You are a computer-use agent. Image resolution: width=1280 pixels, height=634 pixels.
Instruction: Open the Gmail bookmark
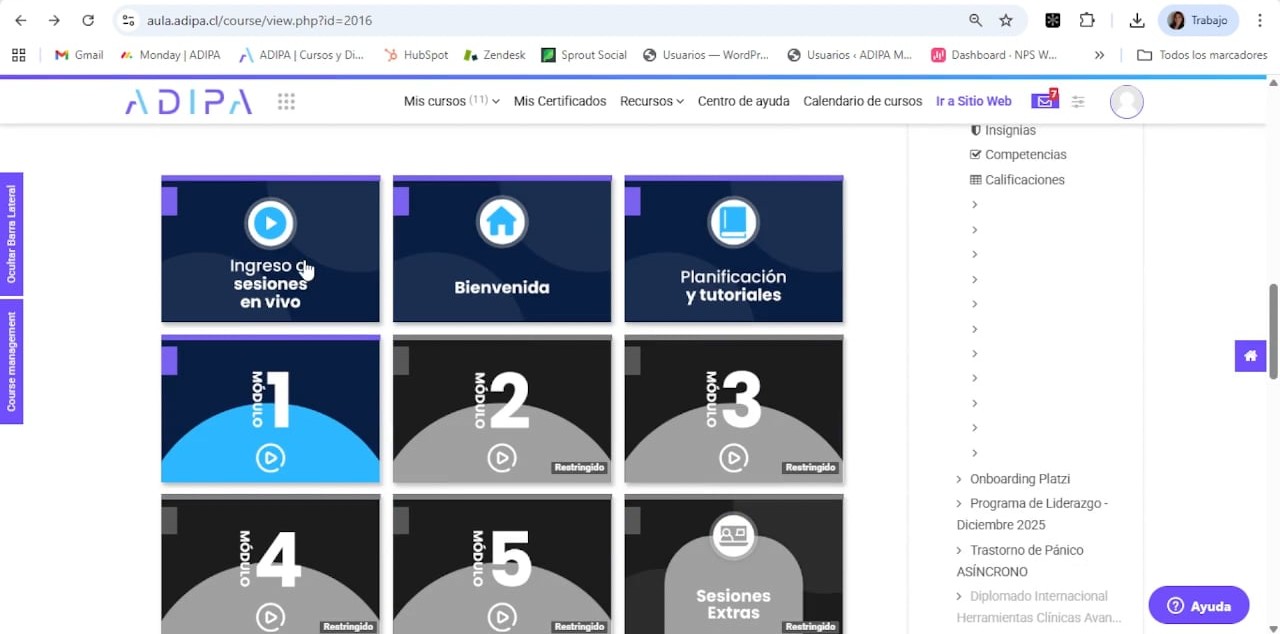tap(79, 55)
